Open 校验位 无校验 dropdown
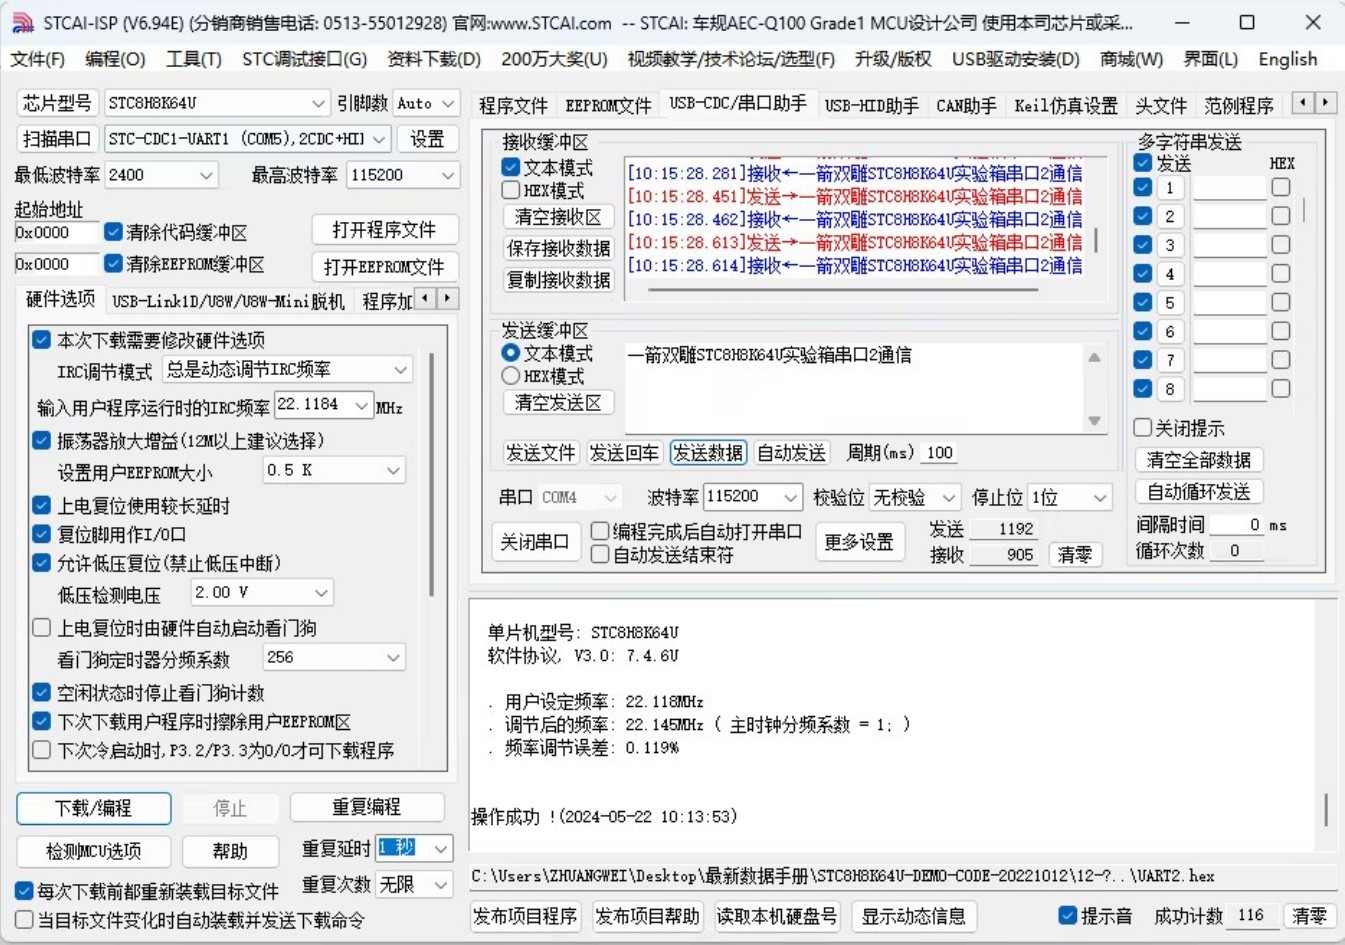The height and width of the screenshot is (945, 1345). tap(915, 497)
